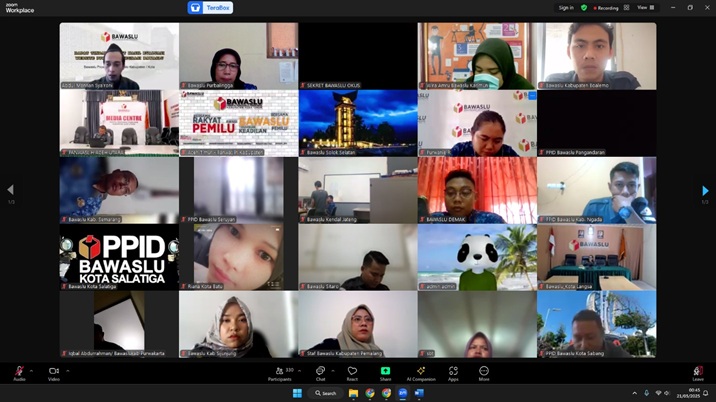Select the PPID Bawaslu Seruyan tile

click(x=238, y=190)
